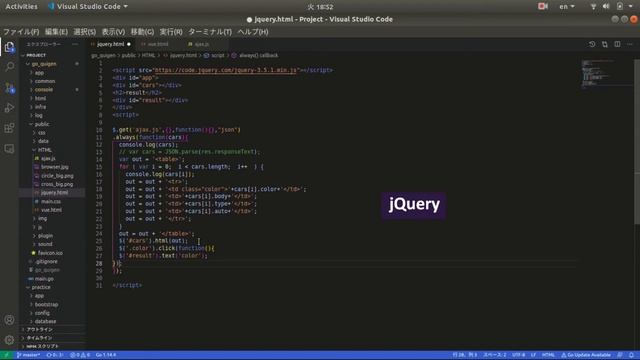Open the network icon in system tray
640x360 pixels.
click(x=593, y=7)
